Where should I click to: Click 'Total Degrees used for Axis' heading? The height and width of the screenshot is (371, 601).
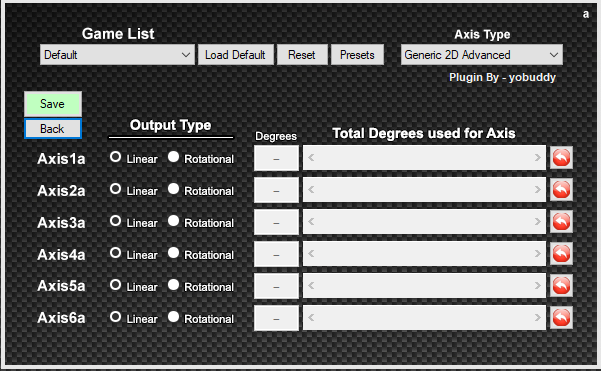point(424,133)
